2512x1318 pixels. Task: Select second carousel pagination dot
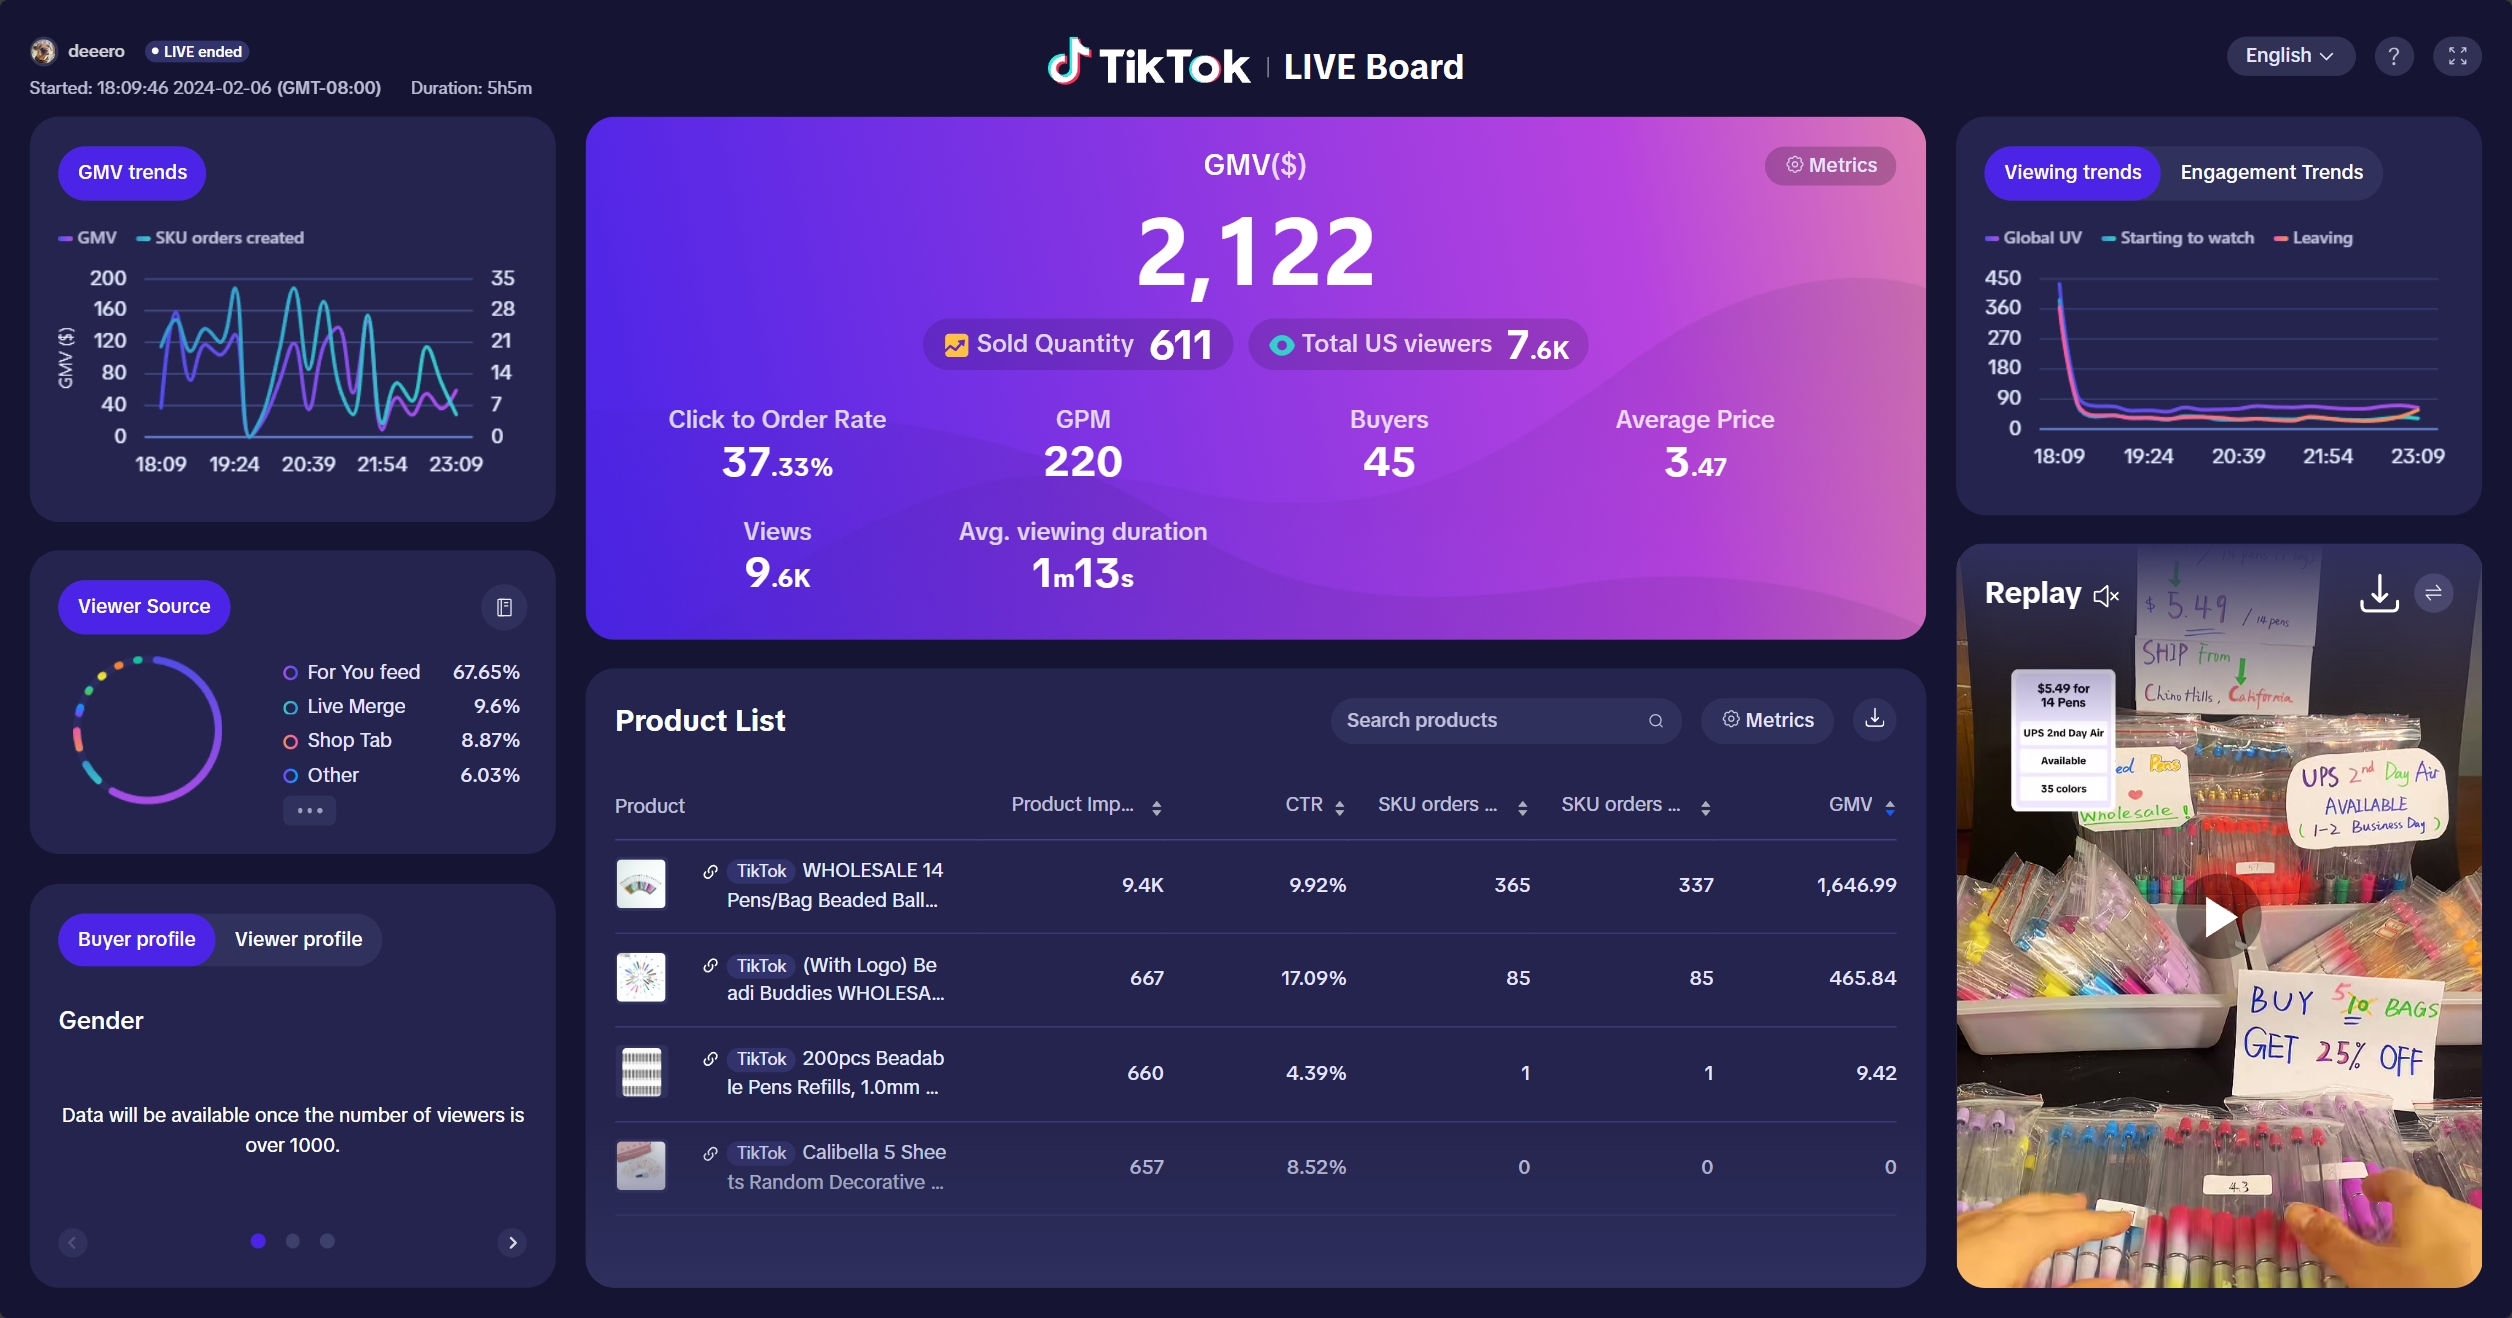293,1241
